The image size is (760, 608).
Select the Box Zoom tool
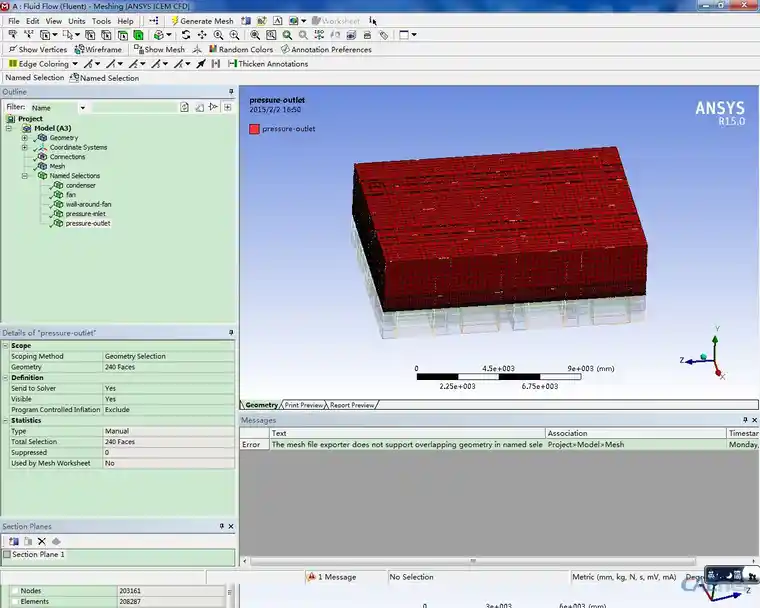tap(235, 35)
